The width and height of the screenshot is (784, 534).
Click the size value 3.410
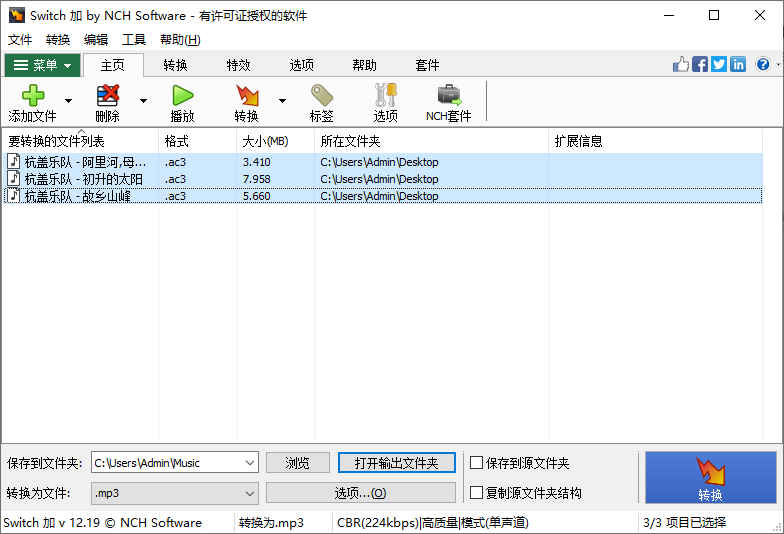click(x=256, y=162)
